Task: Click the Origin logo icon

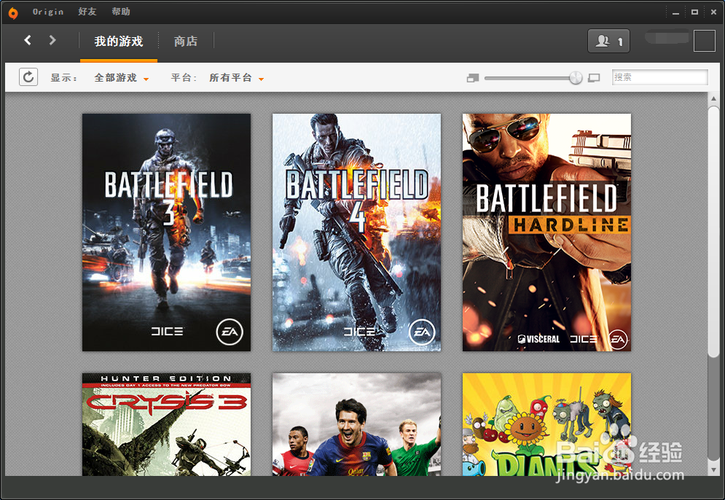Action: [13, 12]
